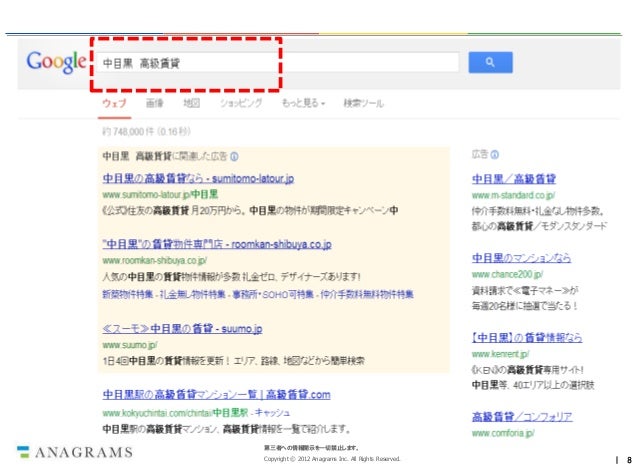Switch to the 地図 tab
The height and width of the screenshot is (467, 638).
[192, 103]
